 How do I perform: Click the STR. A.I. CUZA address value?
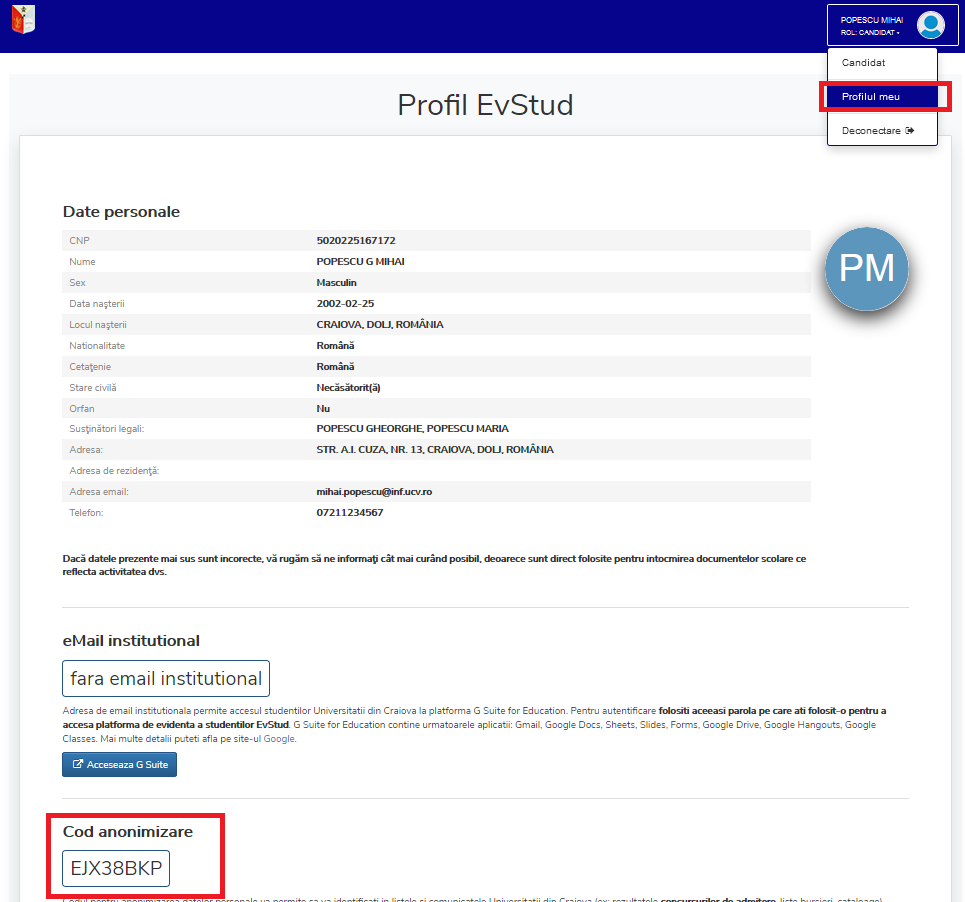click(435, 450)
